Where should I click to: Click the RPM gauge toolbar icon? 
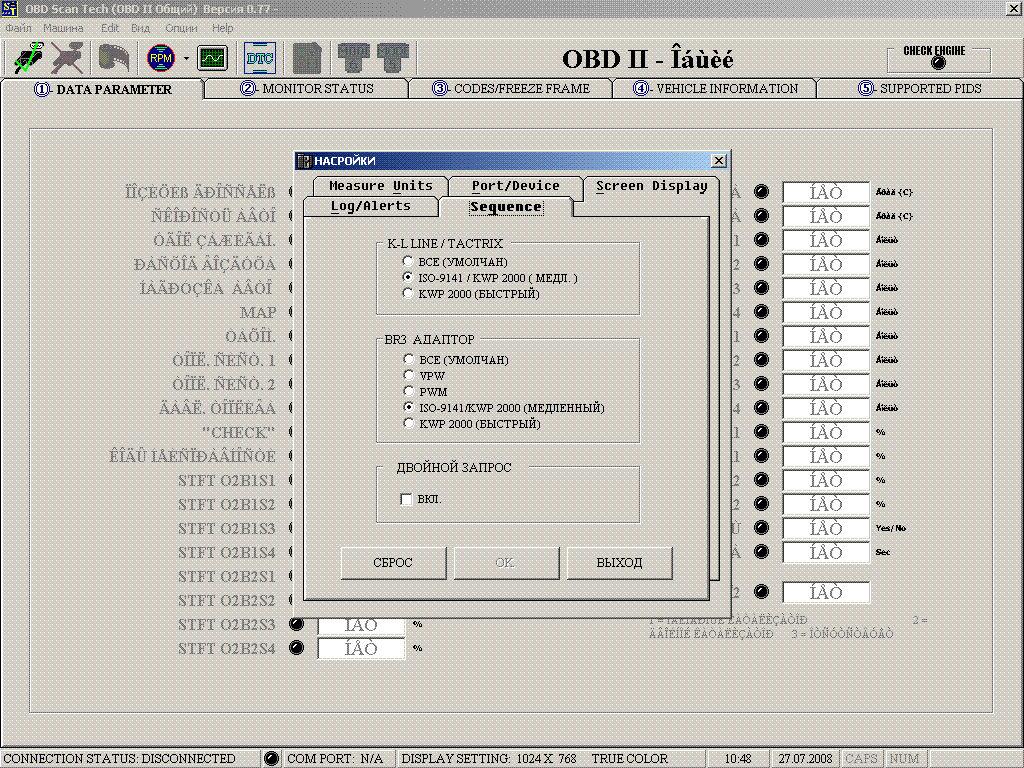160,58
